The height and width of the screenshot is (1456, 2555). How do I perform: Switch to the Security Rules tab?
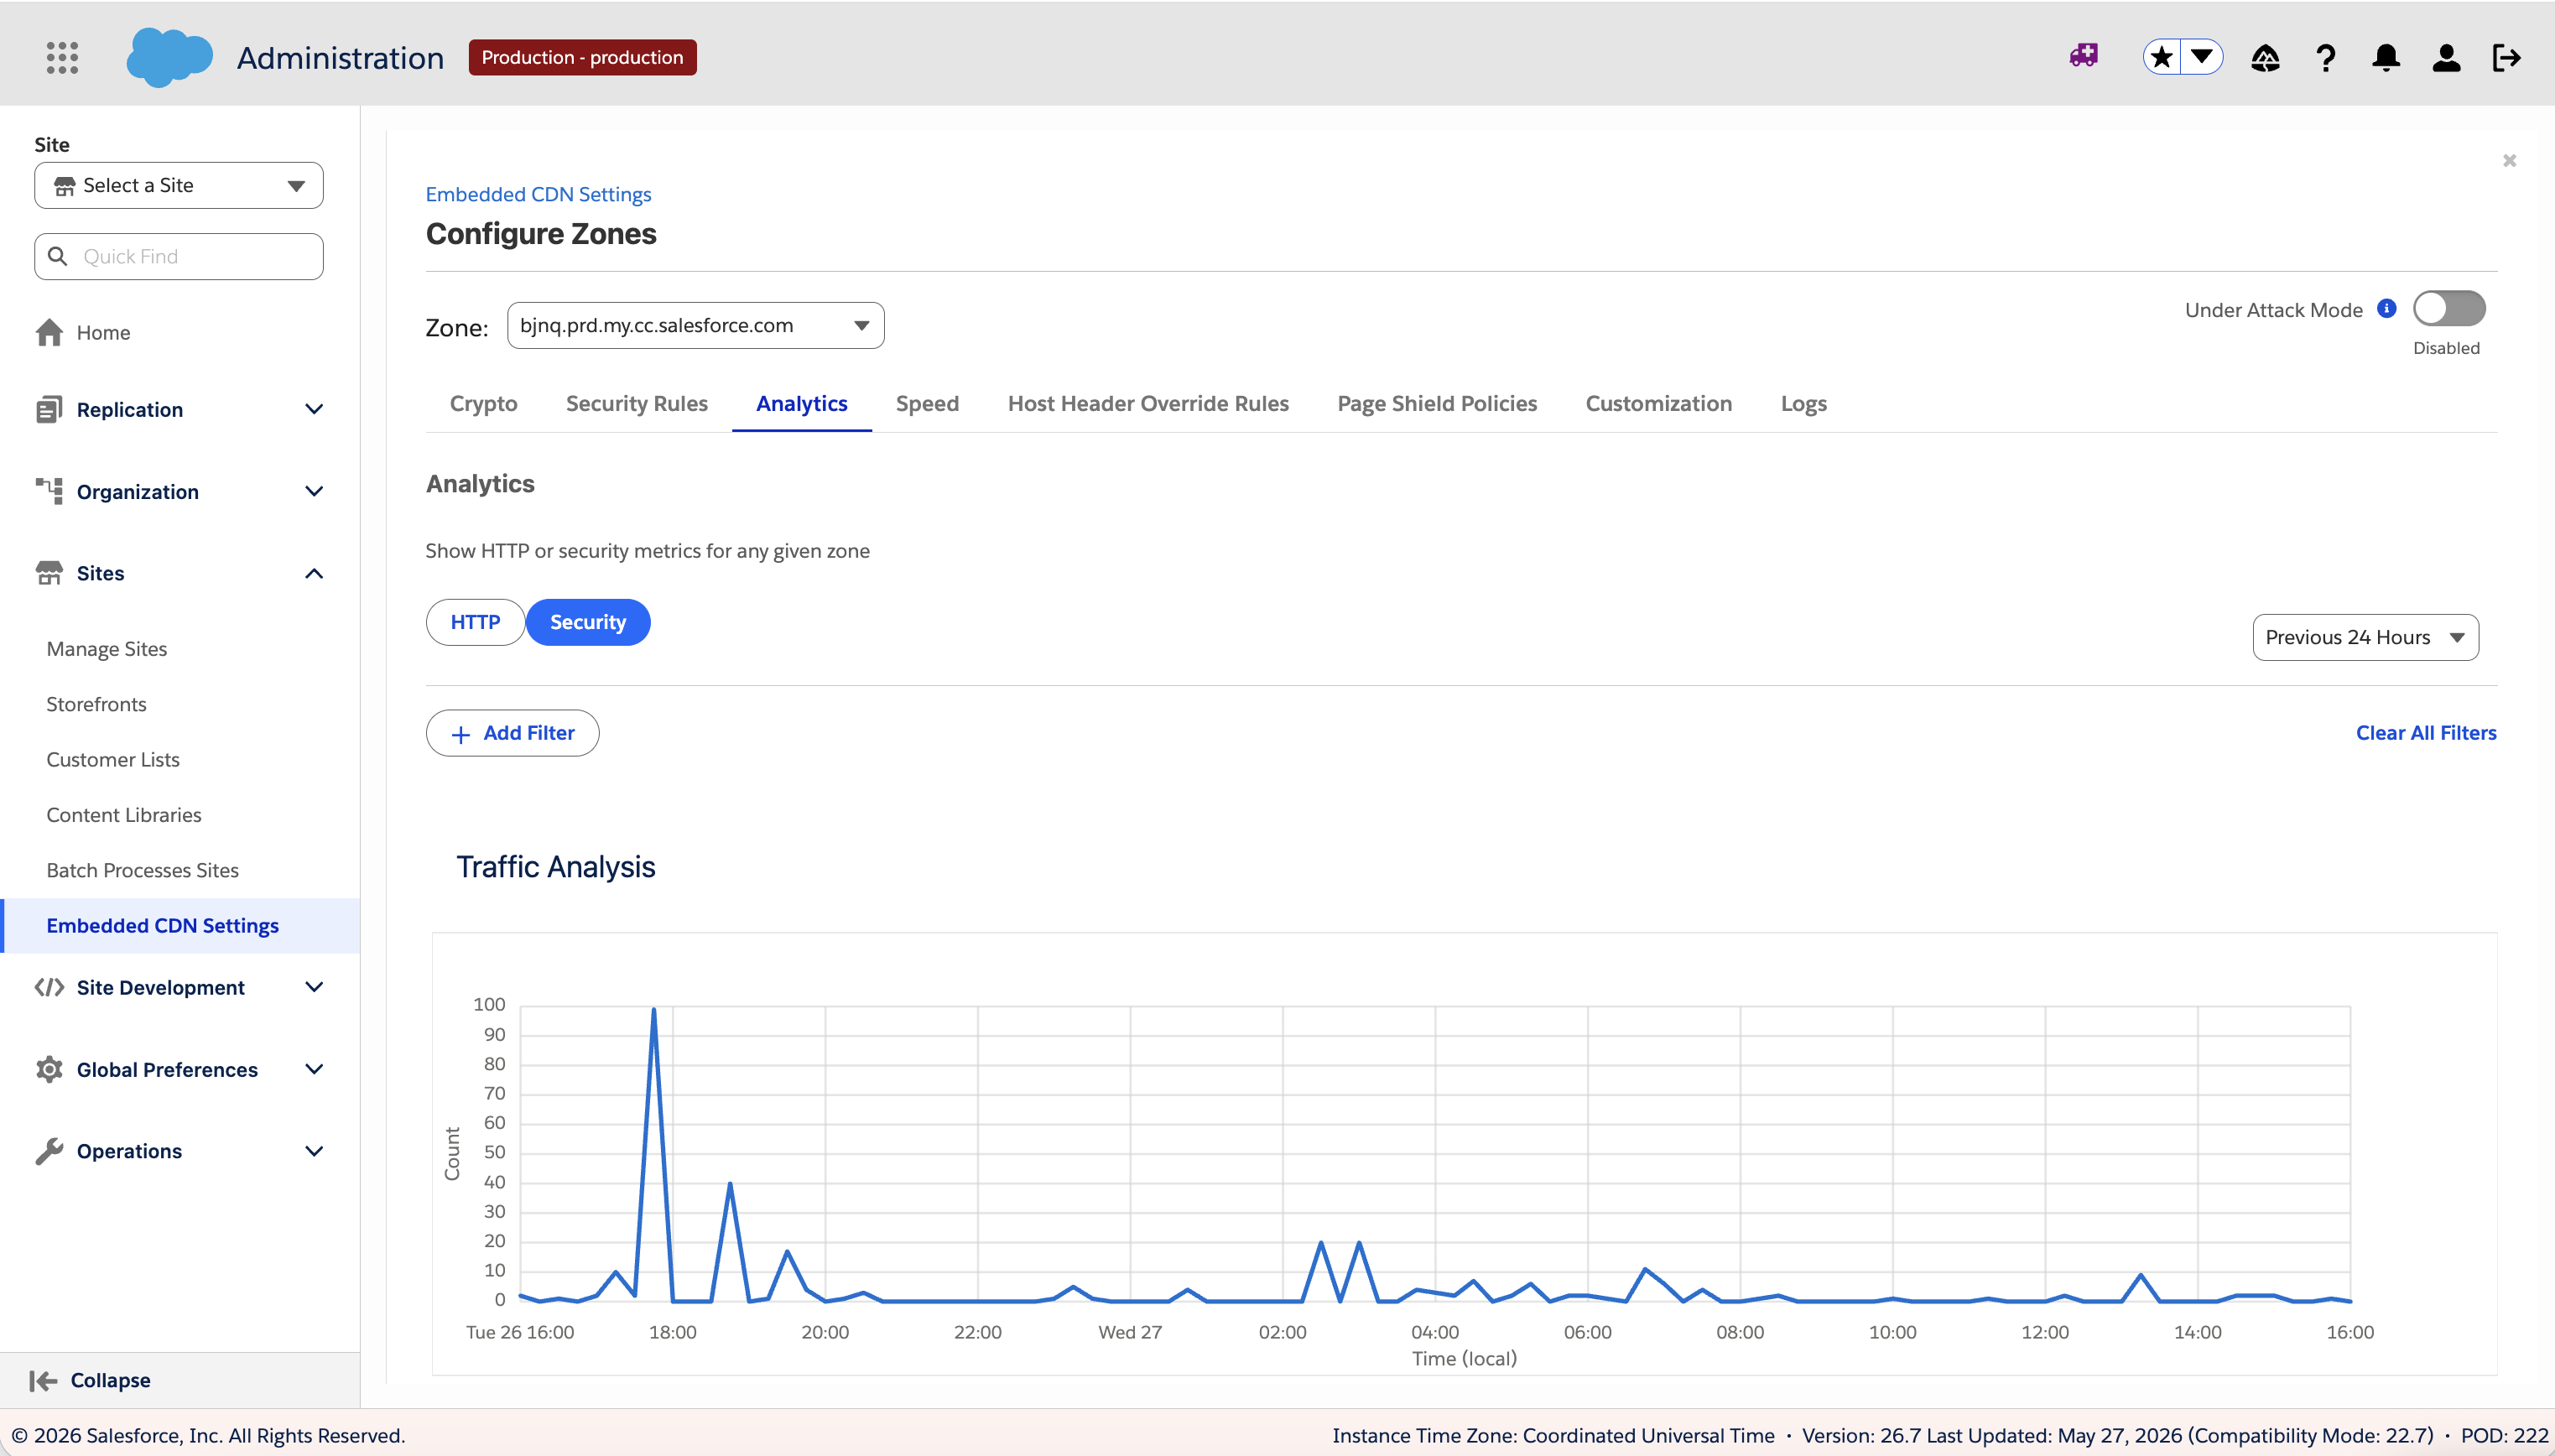pyautogui.click(x=637, y=403)
